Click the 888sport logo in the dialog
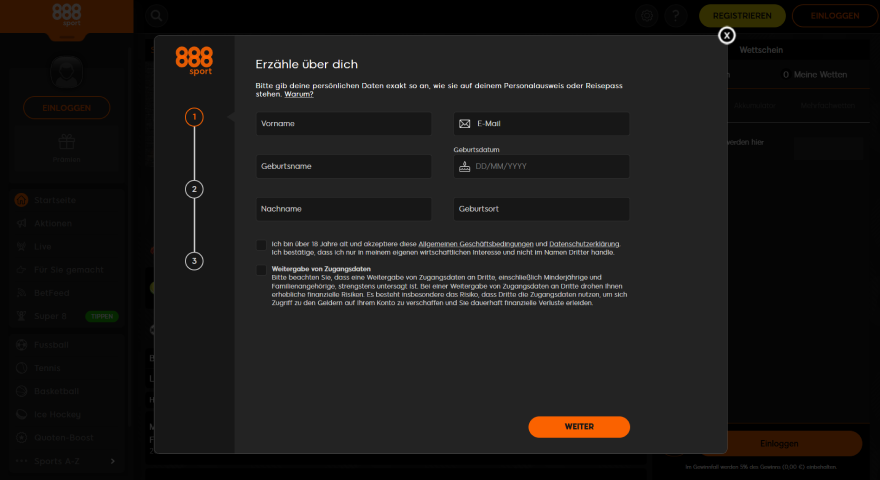The image size is (880, 480). pyautogui.click(x=194, y=61)
